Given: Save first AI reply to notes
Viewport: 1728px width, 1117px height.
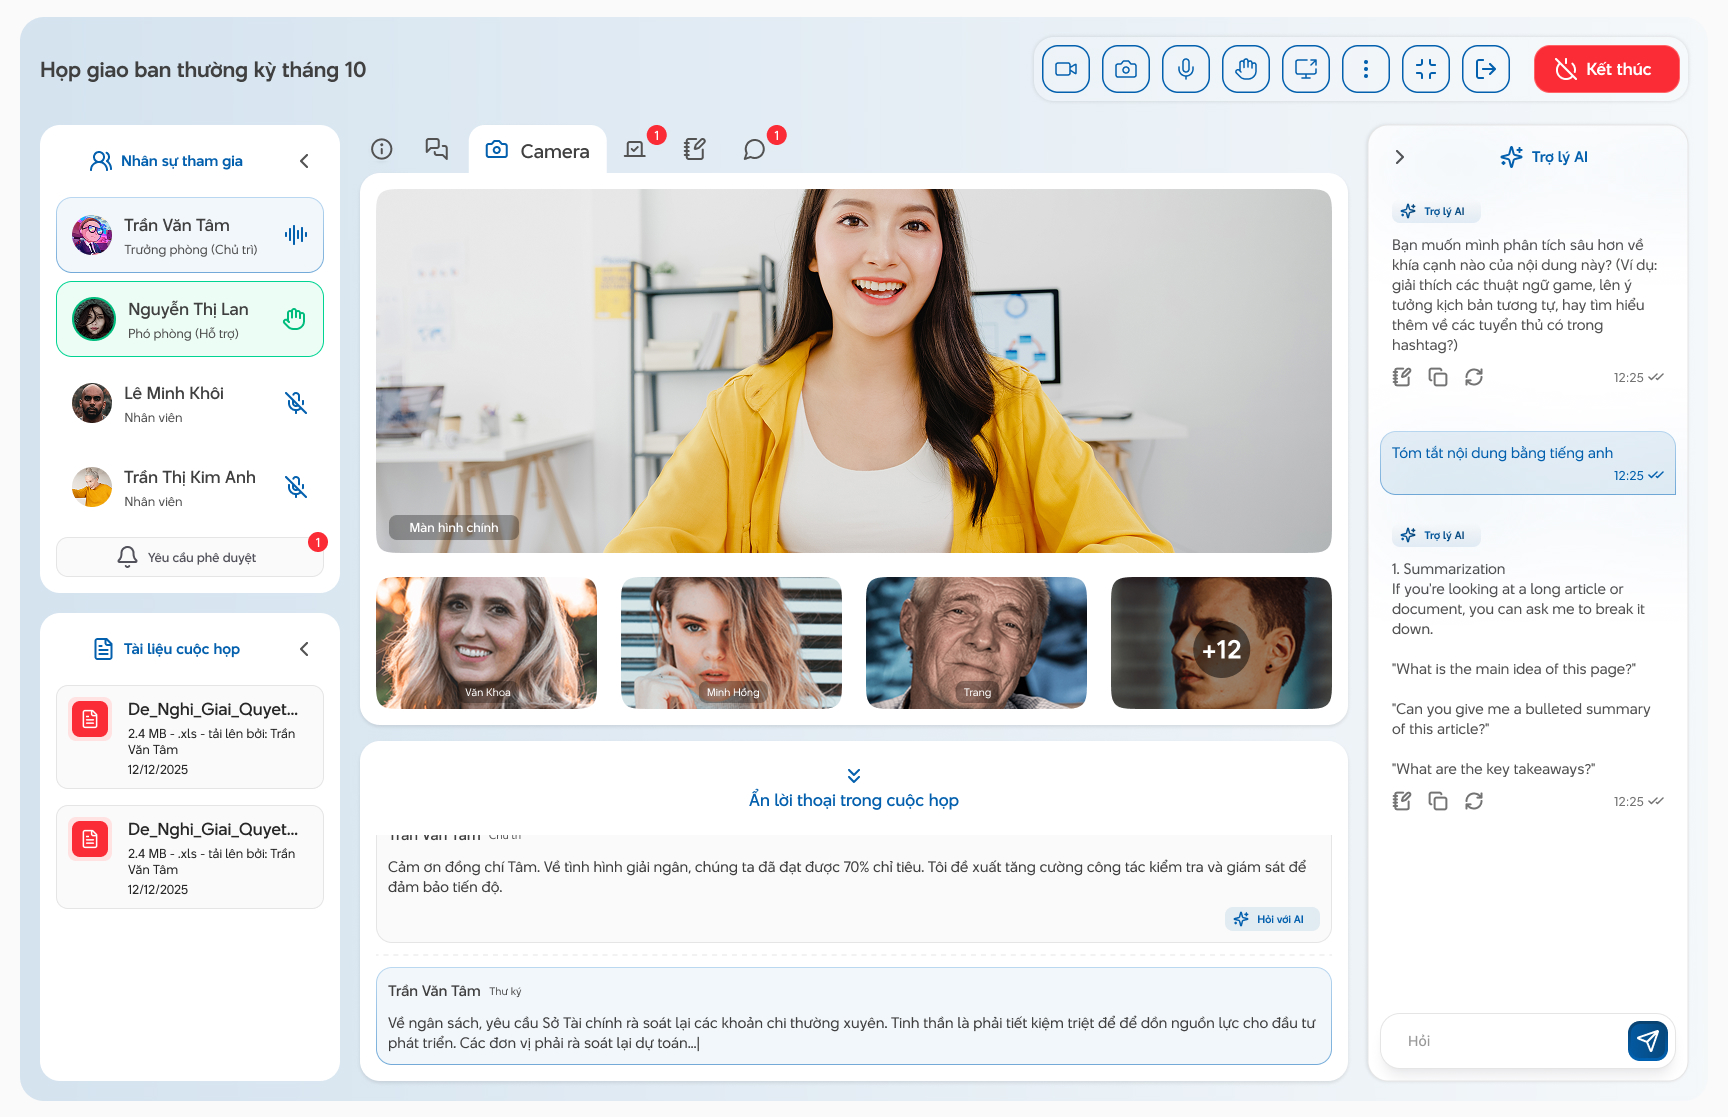Looking at the screenshot, I should point(1402,377).
